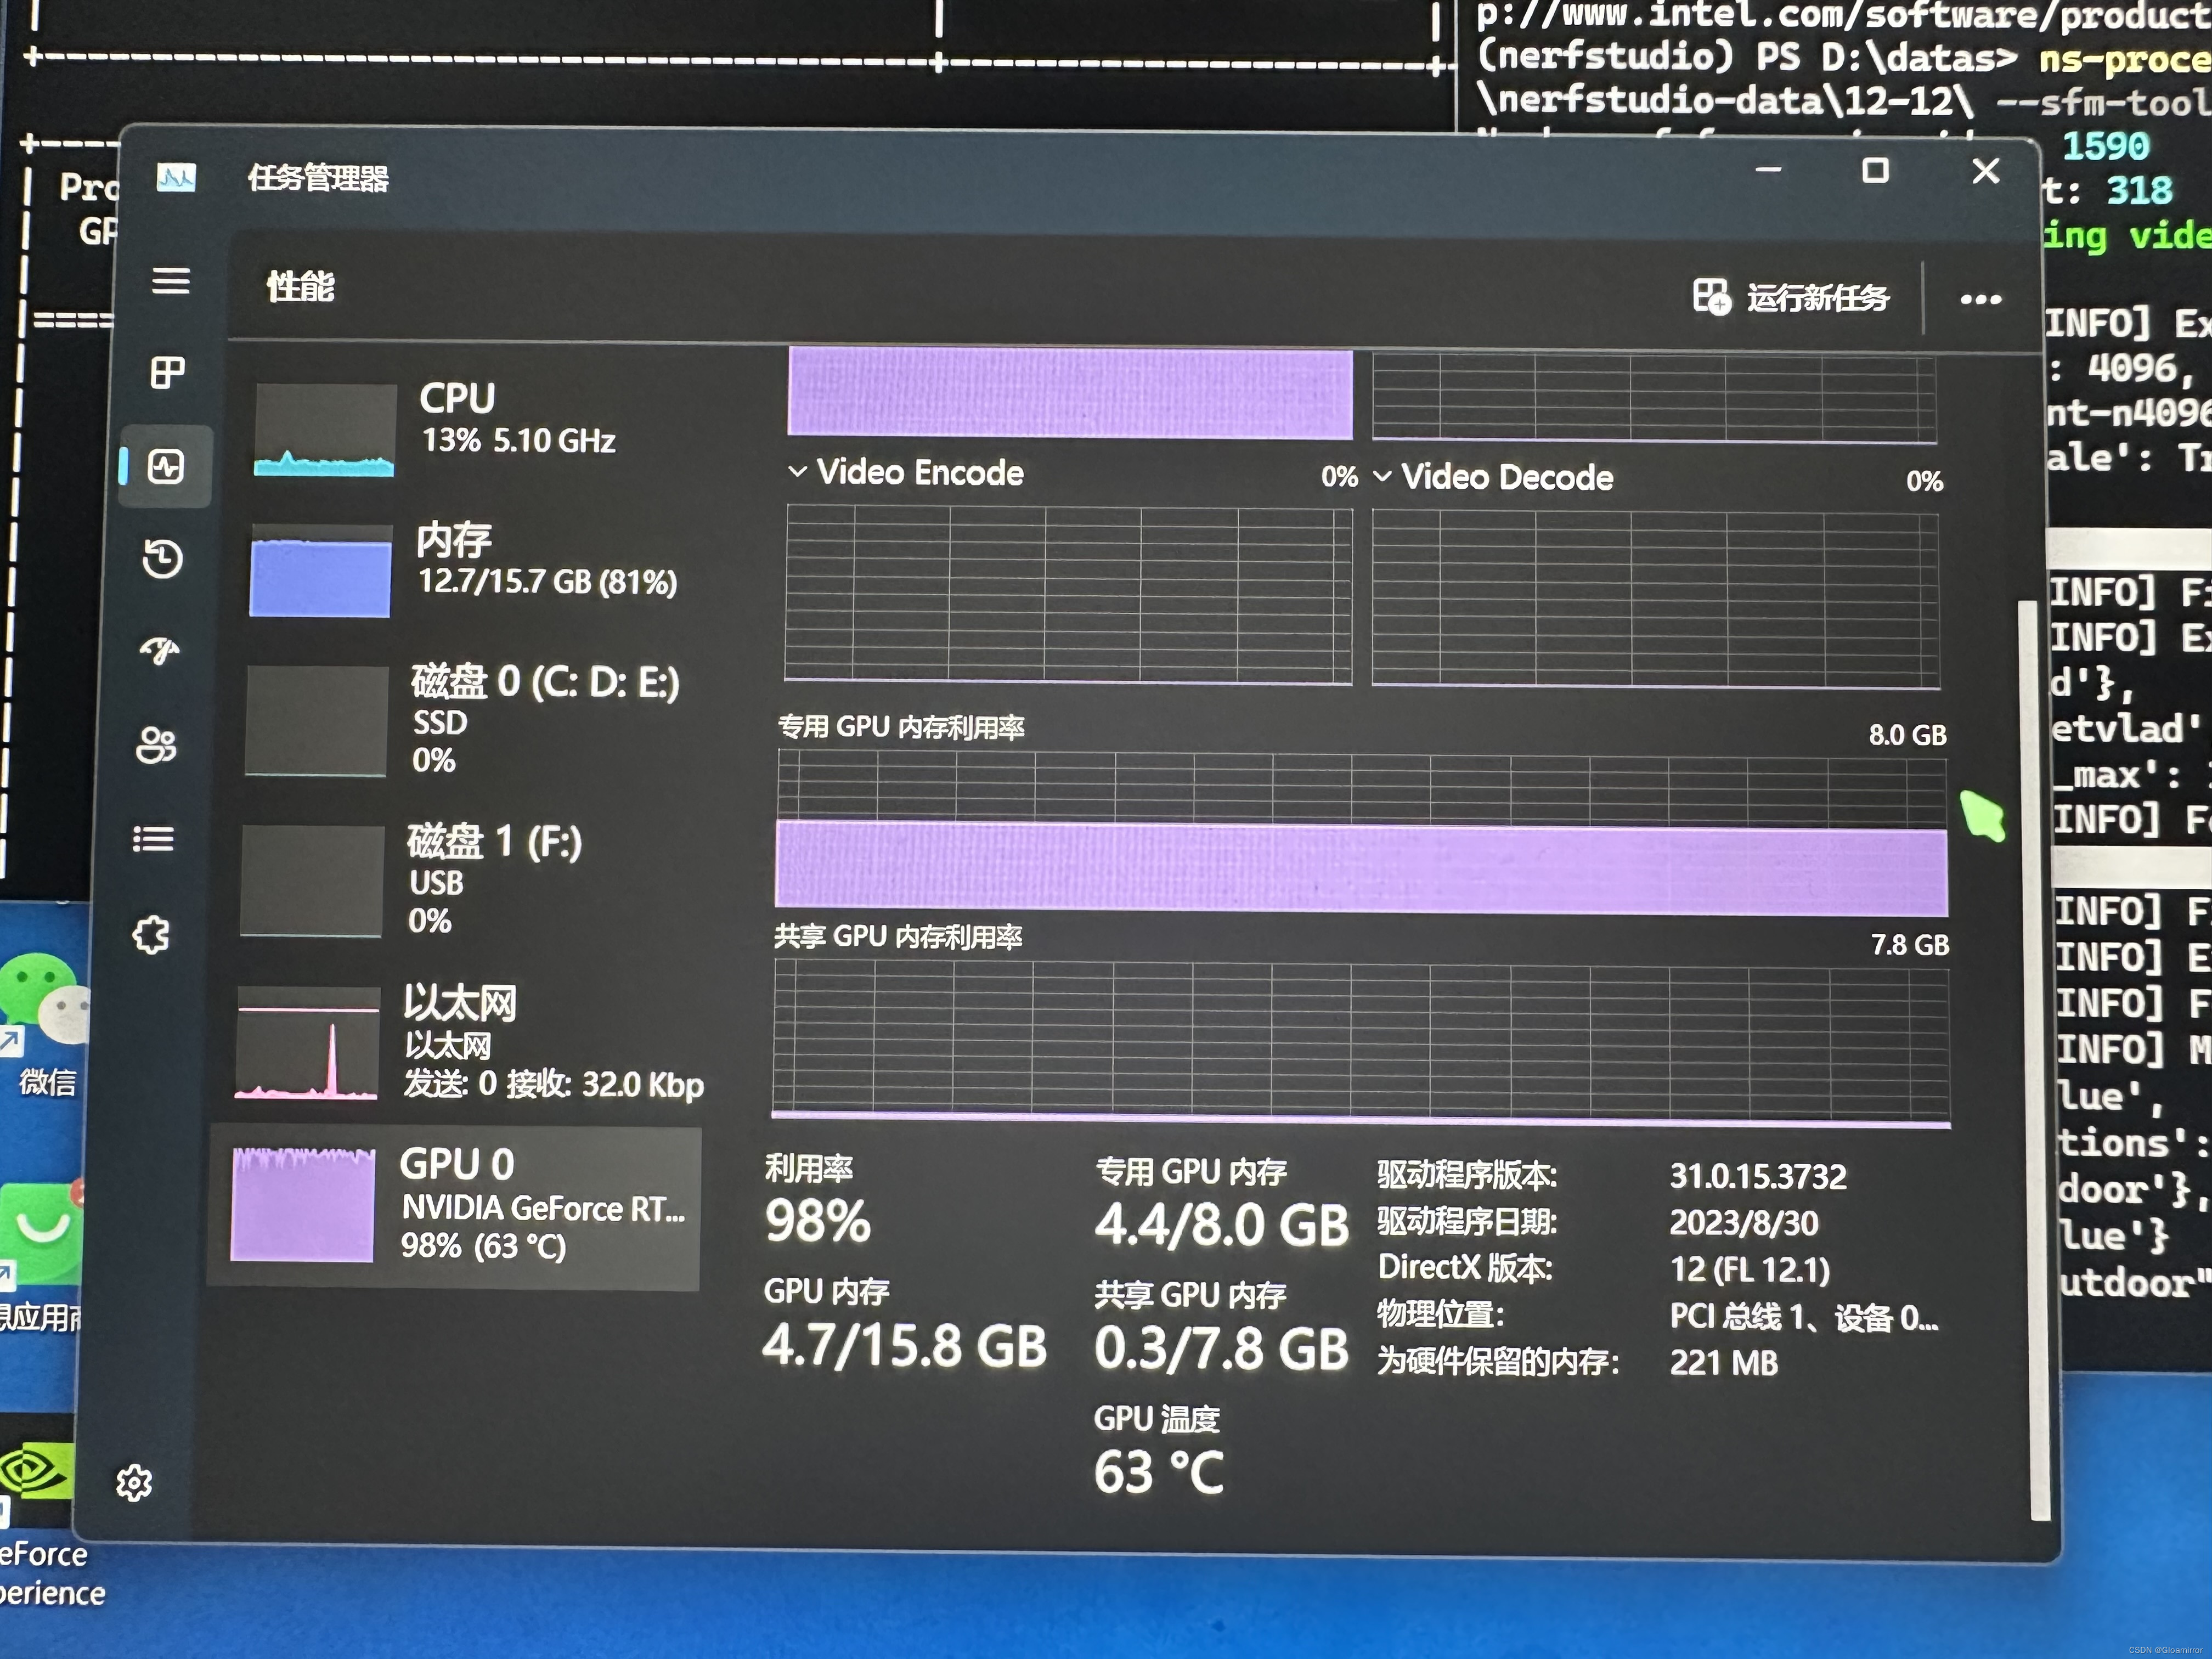Click the 运行新任务 button
Screen dimensions: 2212x1659
click(x=1791, y=297)
